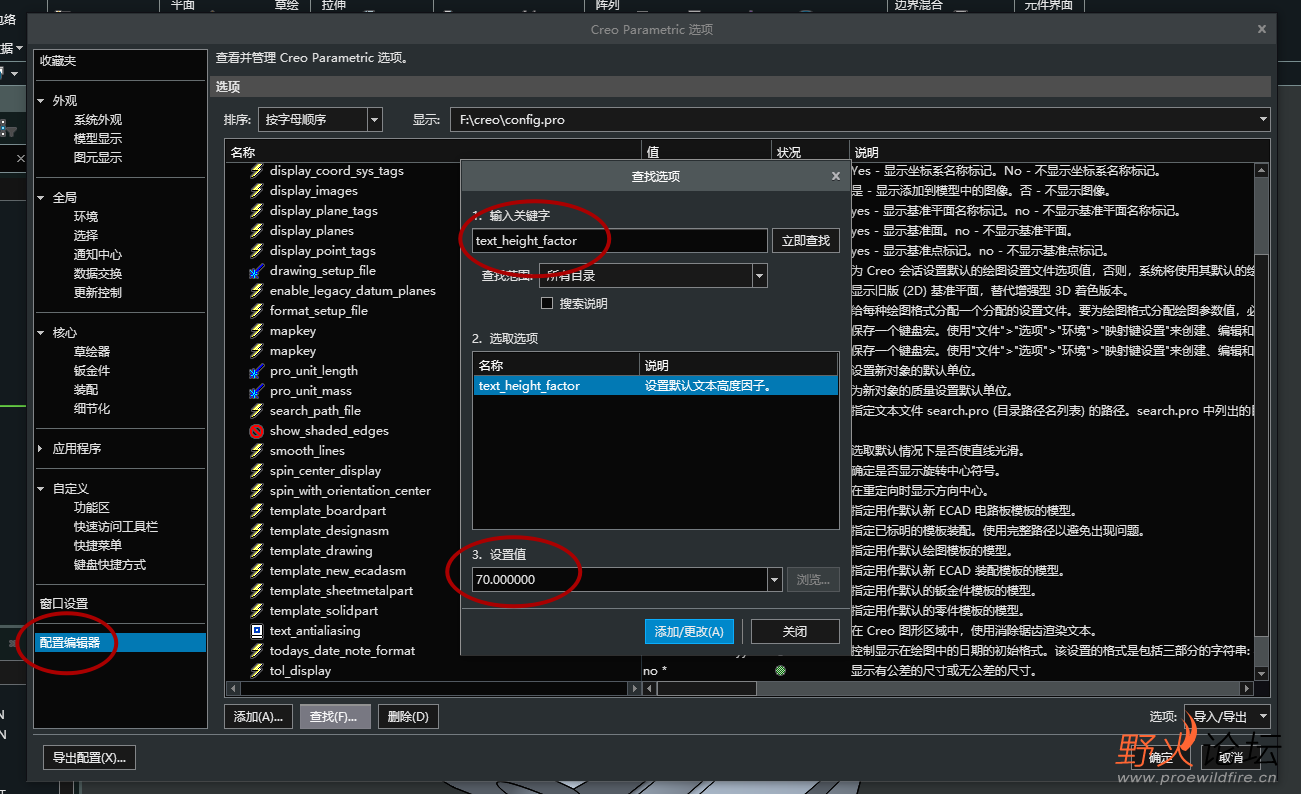Select 草绘器 in the sidebar
Screen dimensions: 1301x794
(92, 352)
